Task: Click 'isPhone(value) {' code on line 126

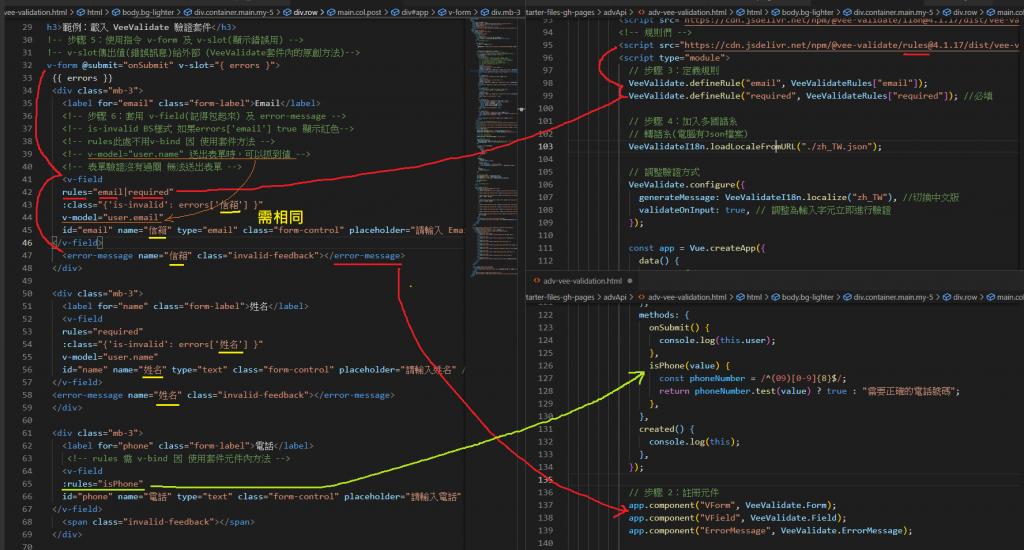Action: 690,365
